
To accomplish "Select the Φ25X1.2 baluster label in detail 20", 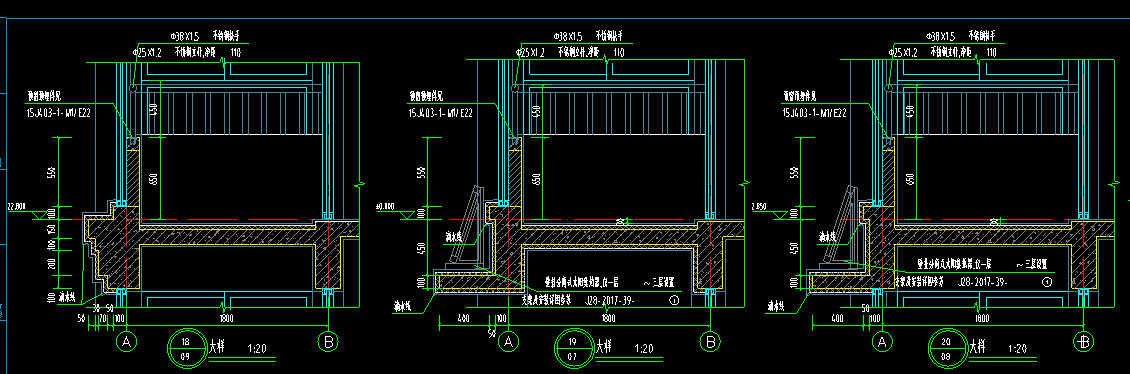I will 903,52.
